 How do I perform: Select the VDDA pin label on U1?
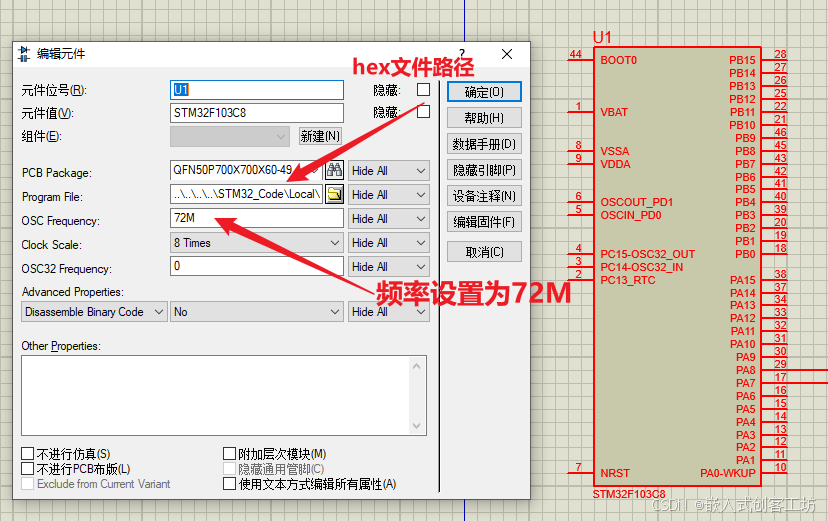tap(615, 164)
